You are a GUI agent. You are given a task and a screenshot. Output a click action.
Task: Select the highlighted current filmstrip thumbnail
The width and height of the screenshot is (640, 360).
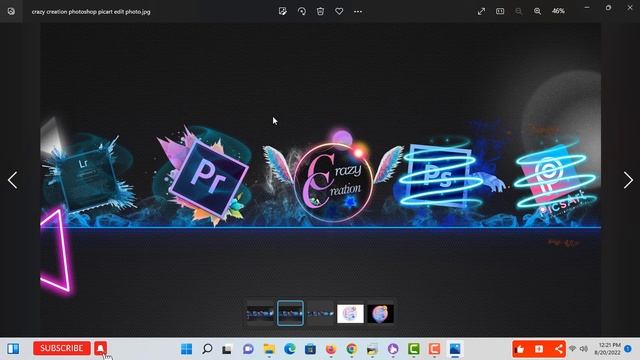point(290,313)
